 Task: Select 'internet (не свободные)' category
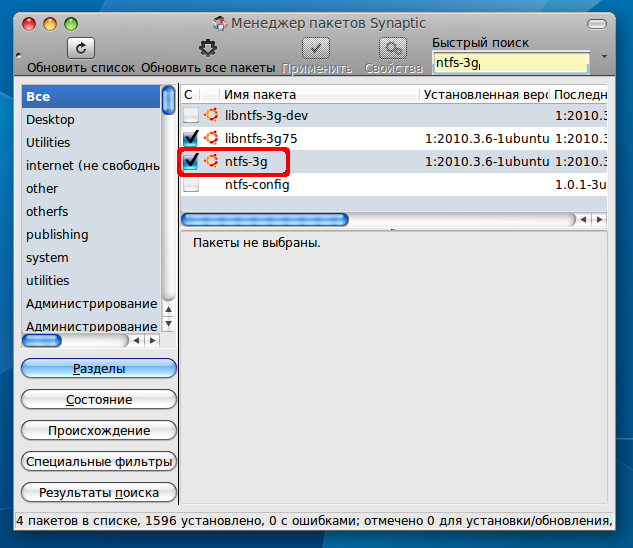click(91, 166)
